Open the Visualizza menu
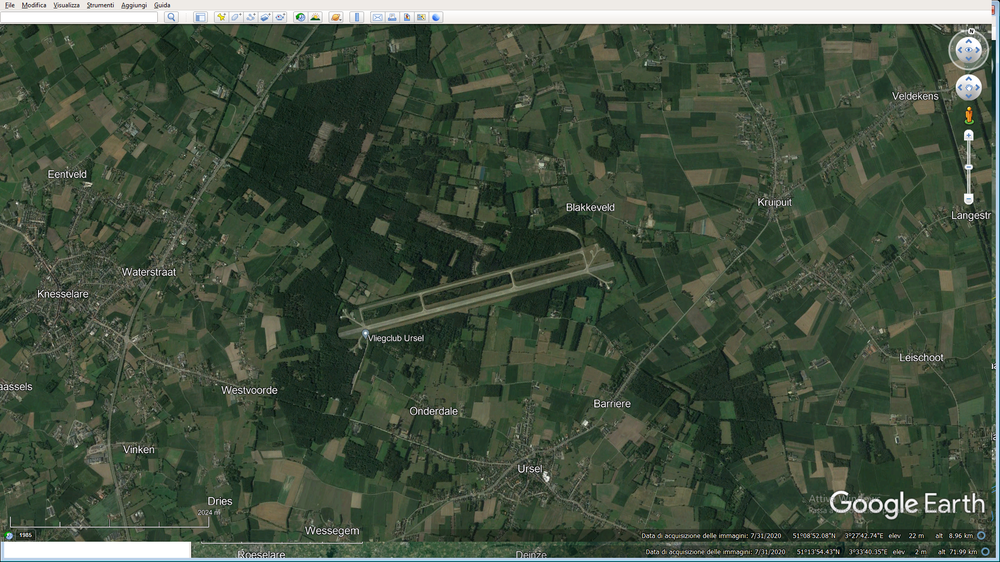The height and width of the screenshot is (562, 1000). coord(66,5)
